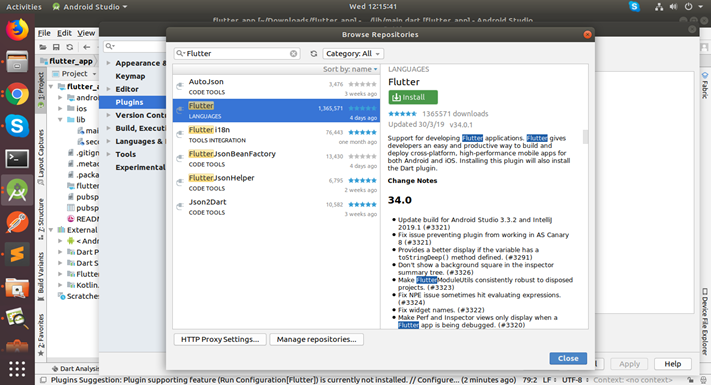Expand the Tools settings section
Screen dimensions: 711x385
click(x=108, y=154)
